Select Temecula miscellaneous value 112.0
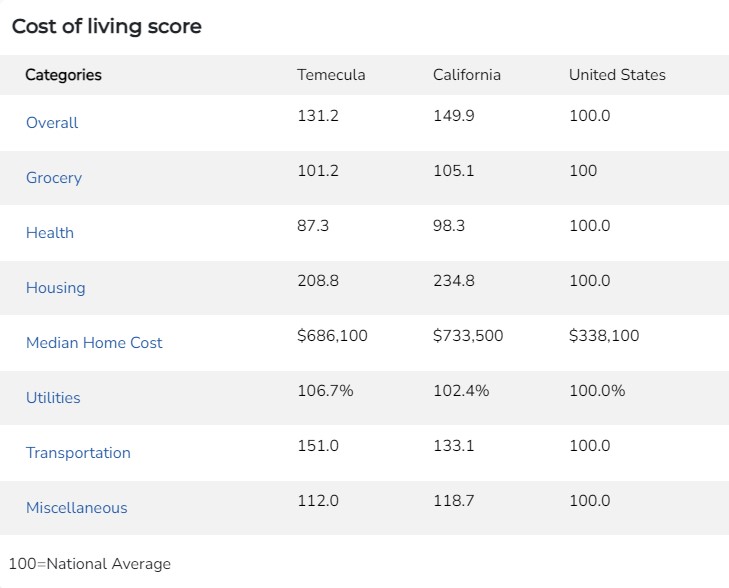 coord(318,501)
